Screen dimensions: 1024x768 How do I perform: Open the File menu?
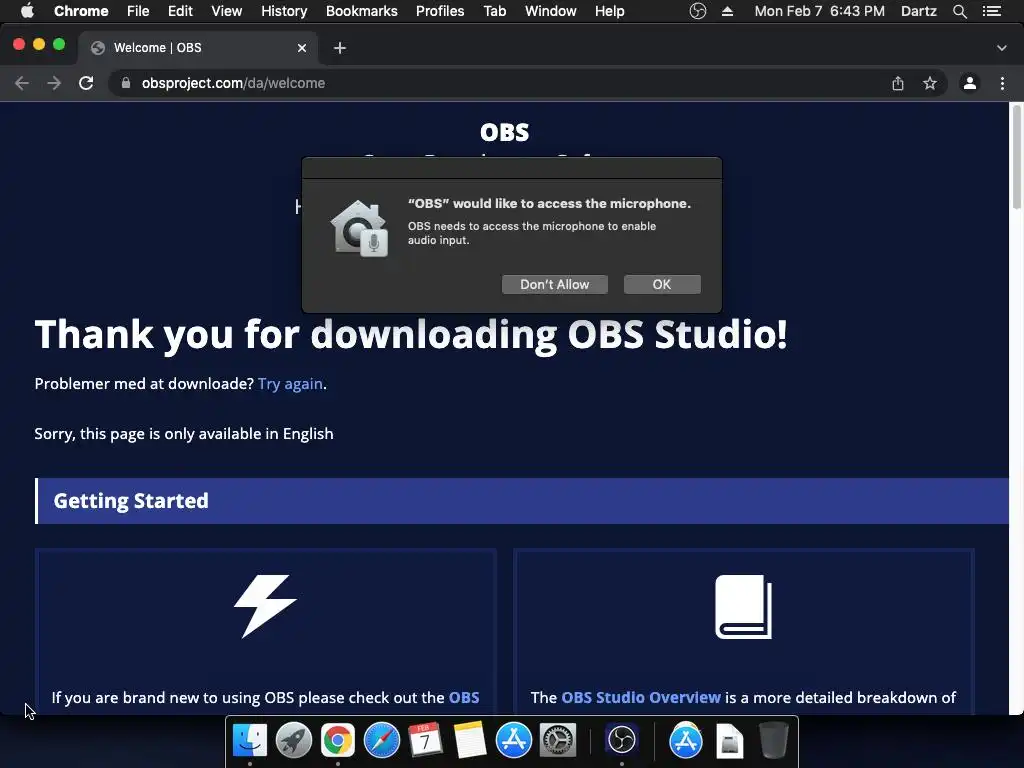(x=138, y=11)
